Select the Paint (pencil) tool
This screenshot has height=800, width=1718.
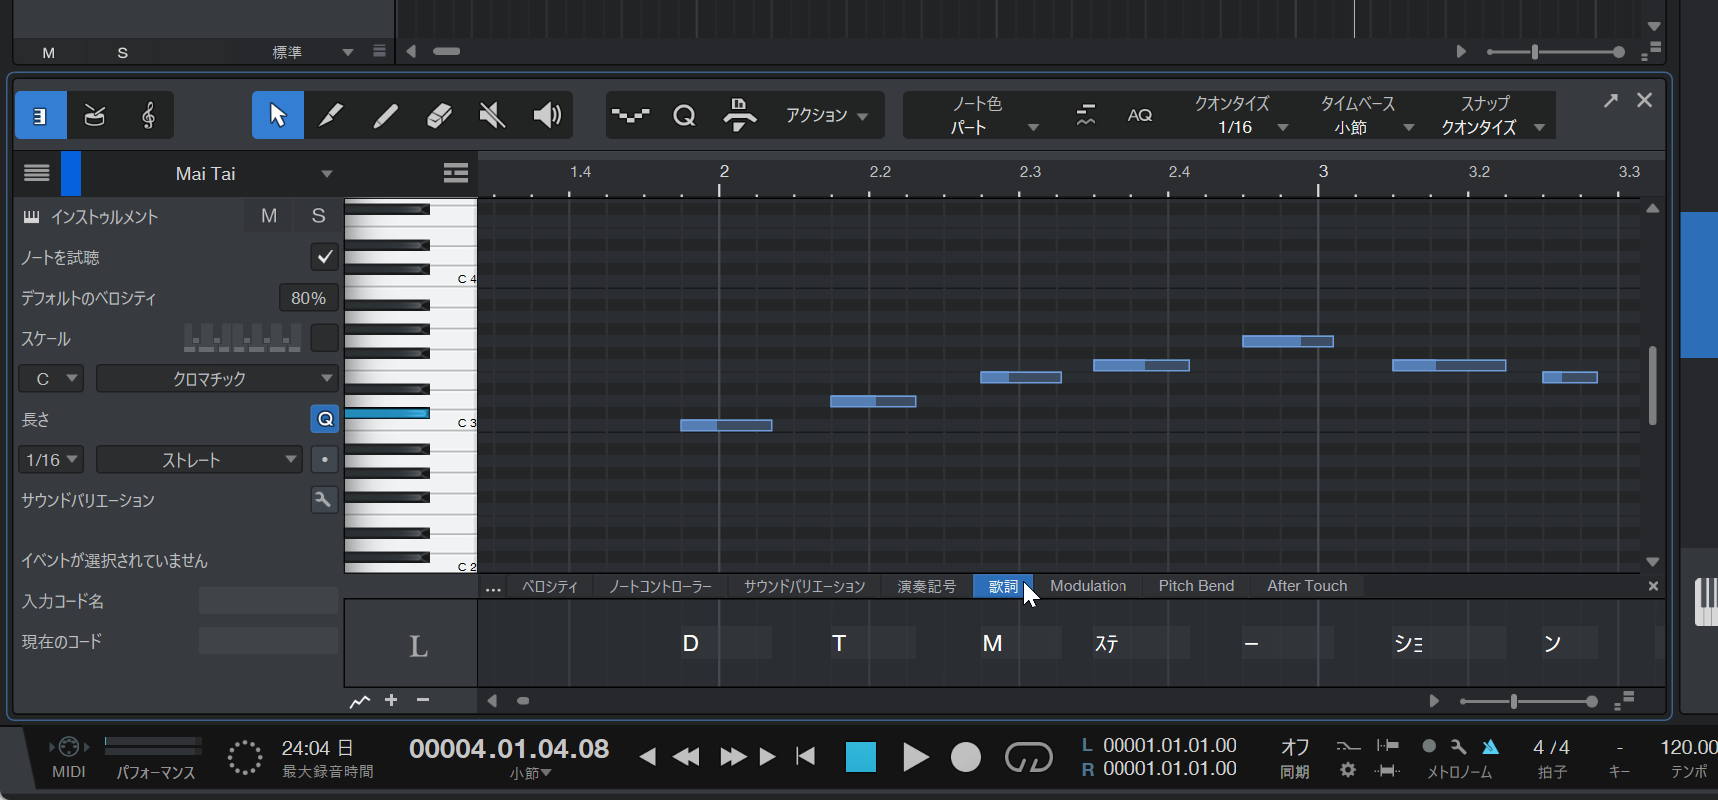[385, 116]
